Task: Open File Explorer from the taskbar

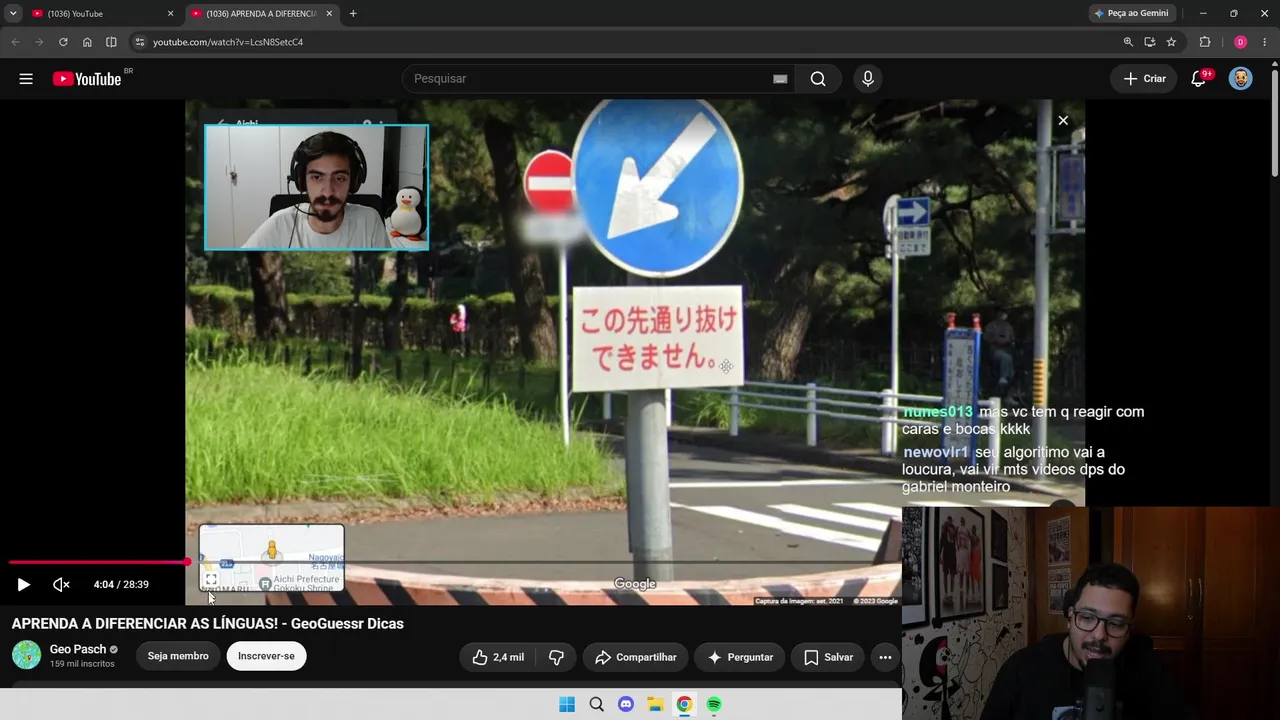Action: [655, 705]
